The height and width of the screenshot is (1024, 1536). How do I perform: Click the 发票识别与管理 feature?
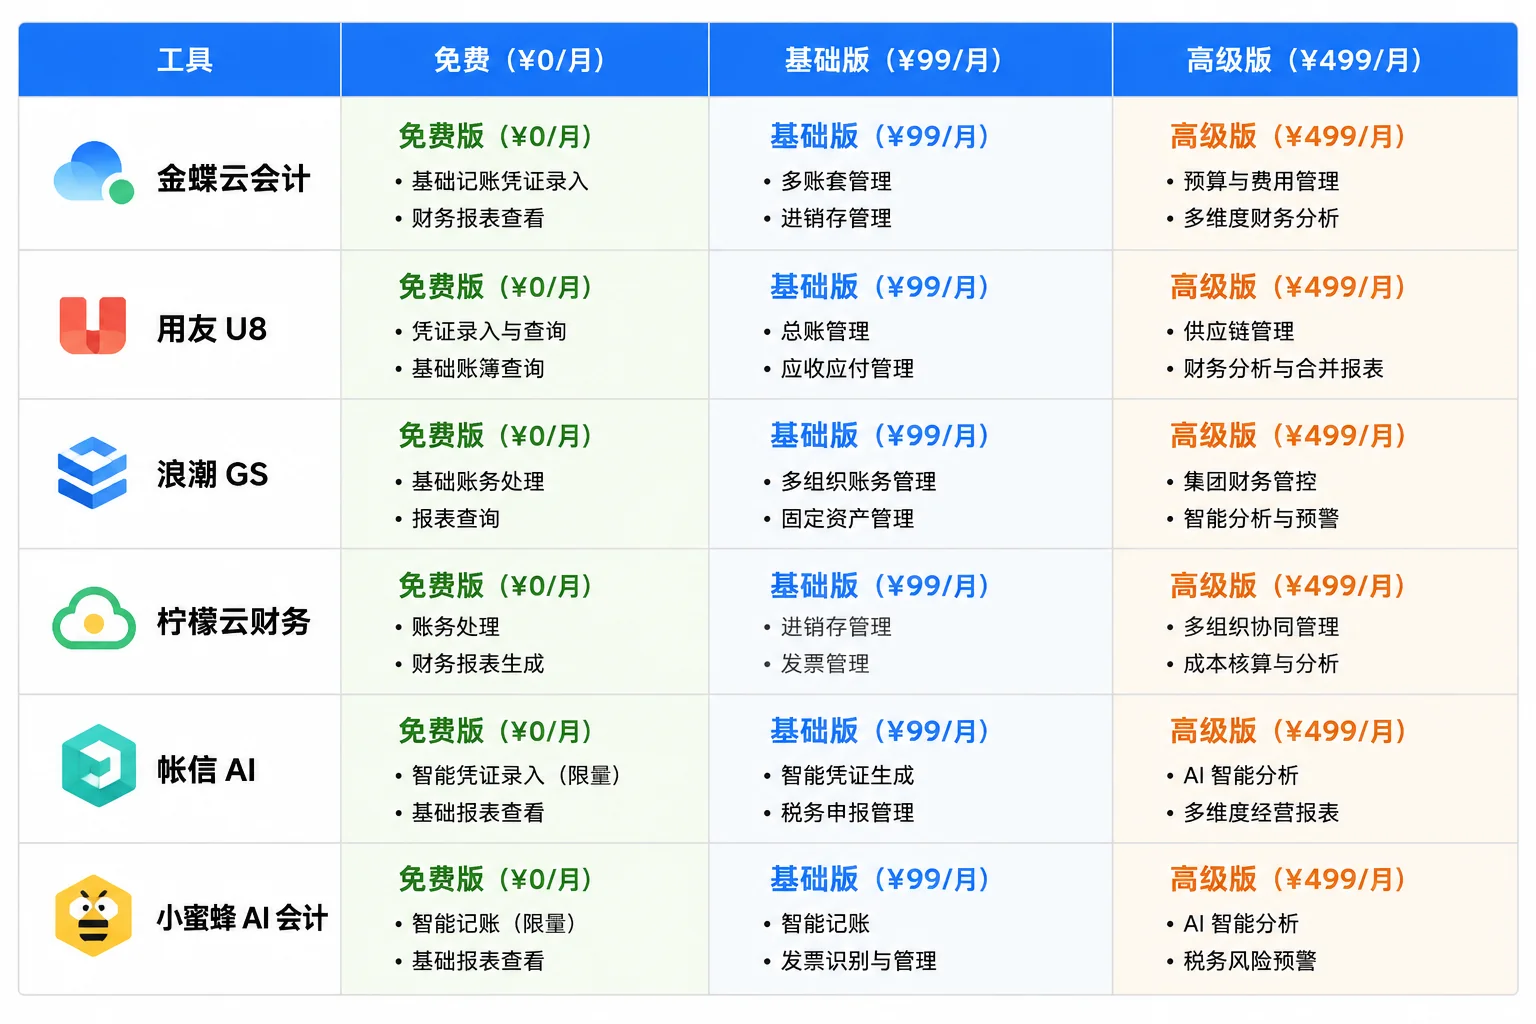click(x=858, y=960)
